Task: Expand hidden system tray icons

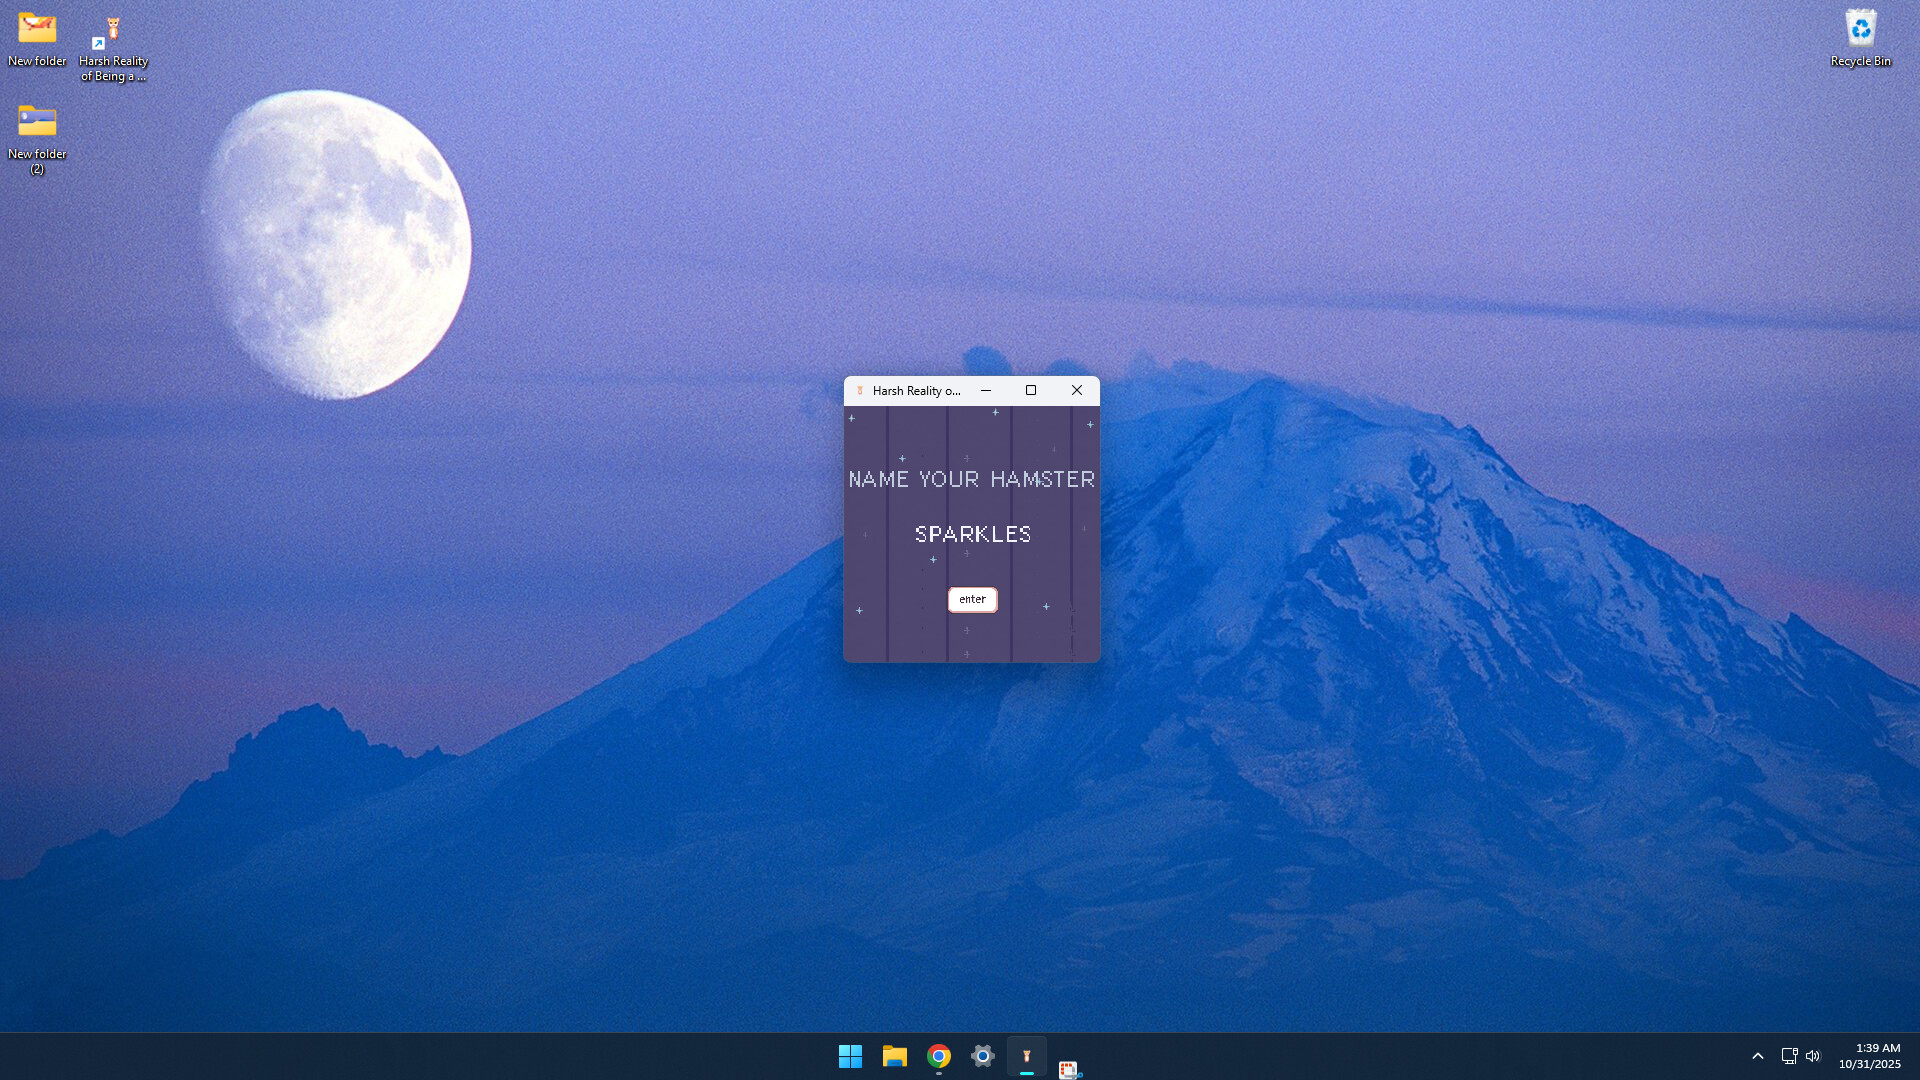Action: pos(1758,1055)
